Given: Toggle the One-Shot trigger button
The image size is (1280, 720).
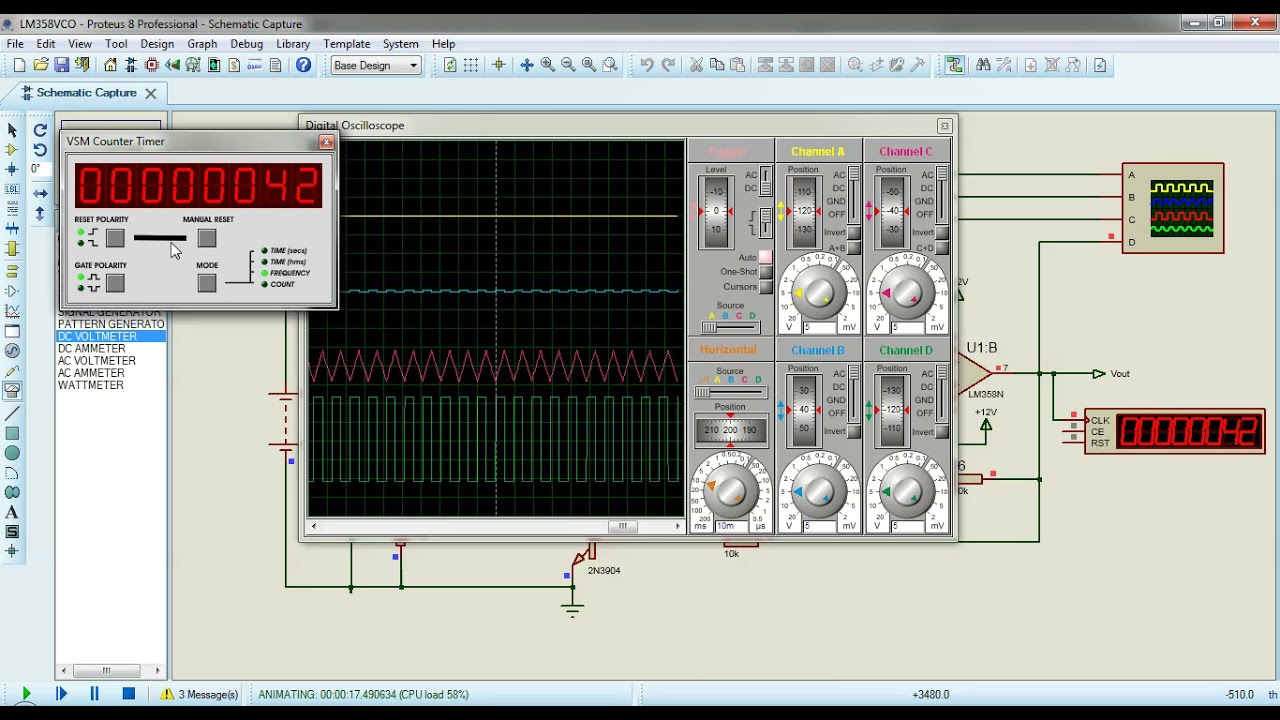Looking at the screenshot, I should coord(765,272).
